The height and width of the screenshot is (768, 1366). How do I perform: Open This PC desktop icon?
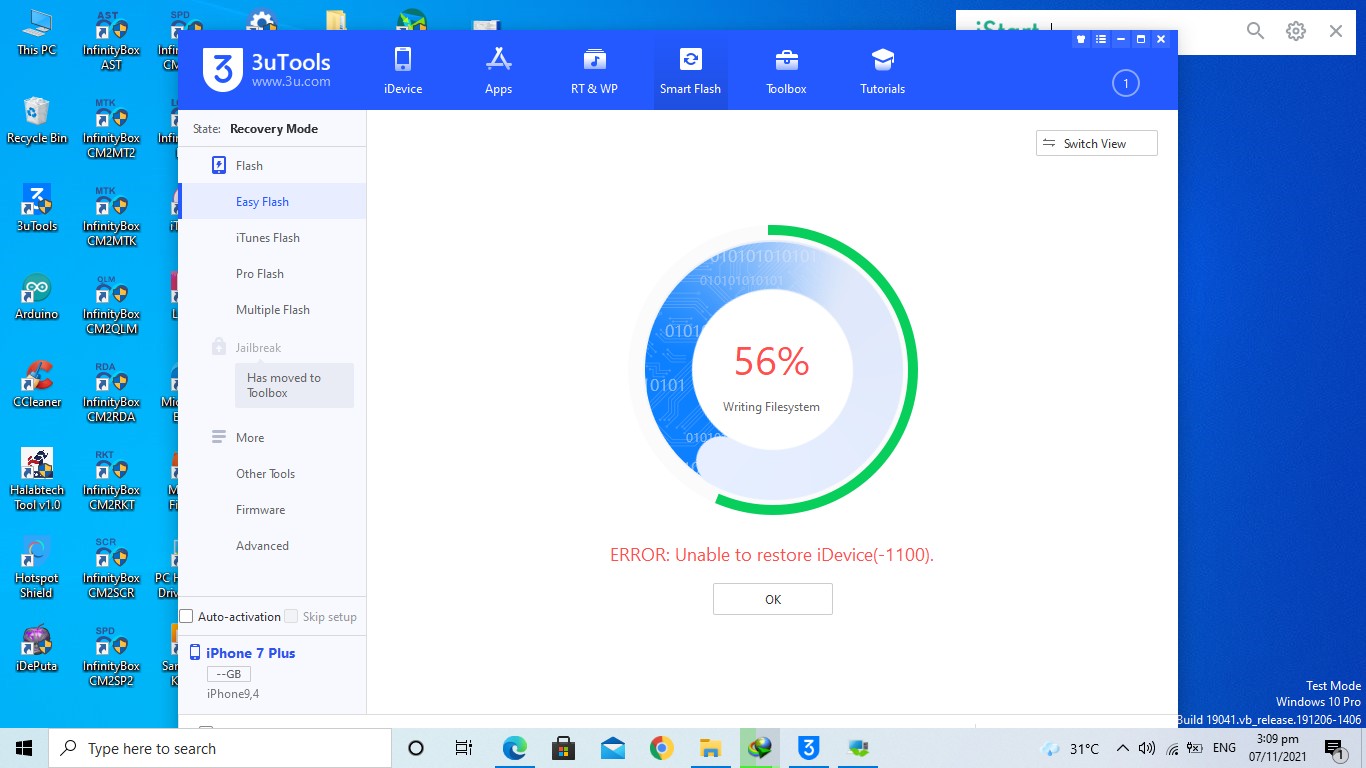(37, 33)
